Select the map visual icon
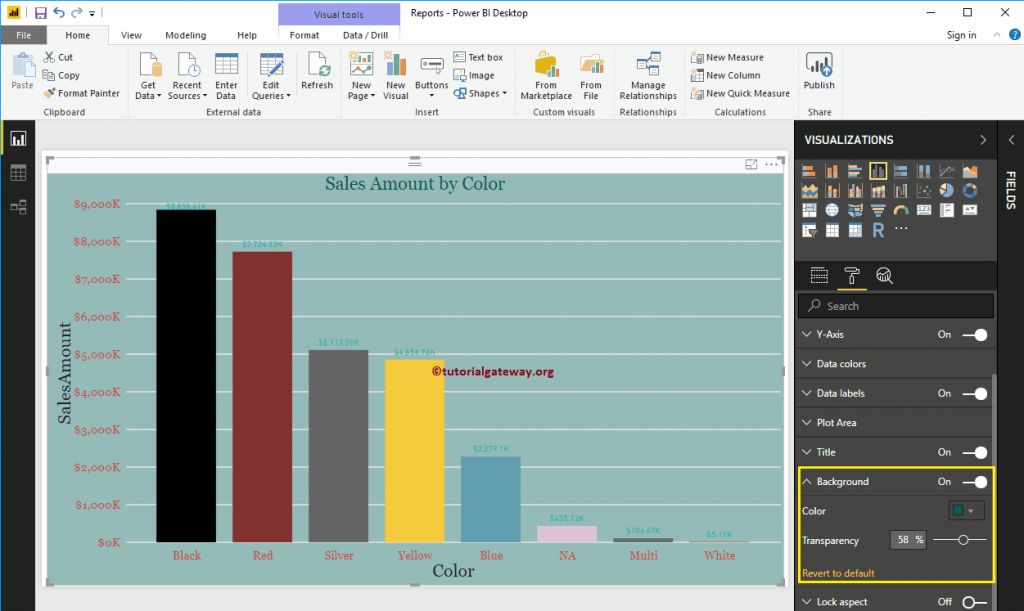The image size is (1024, 611). [832, 208]
